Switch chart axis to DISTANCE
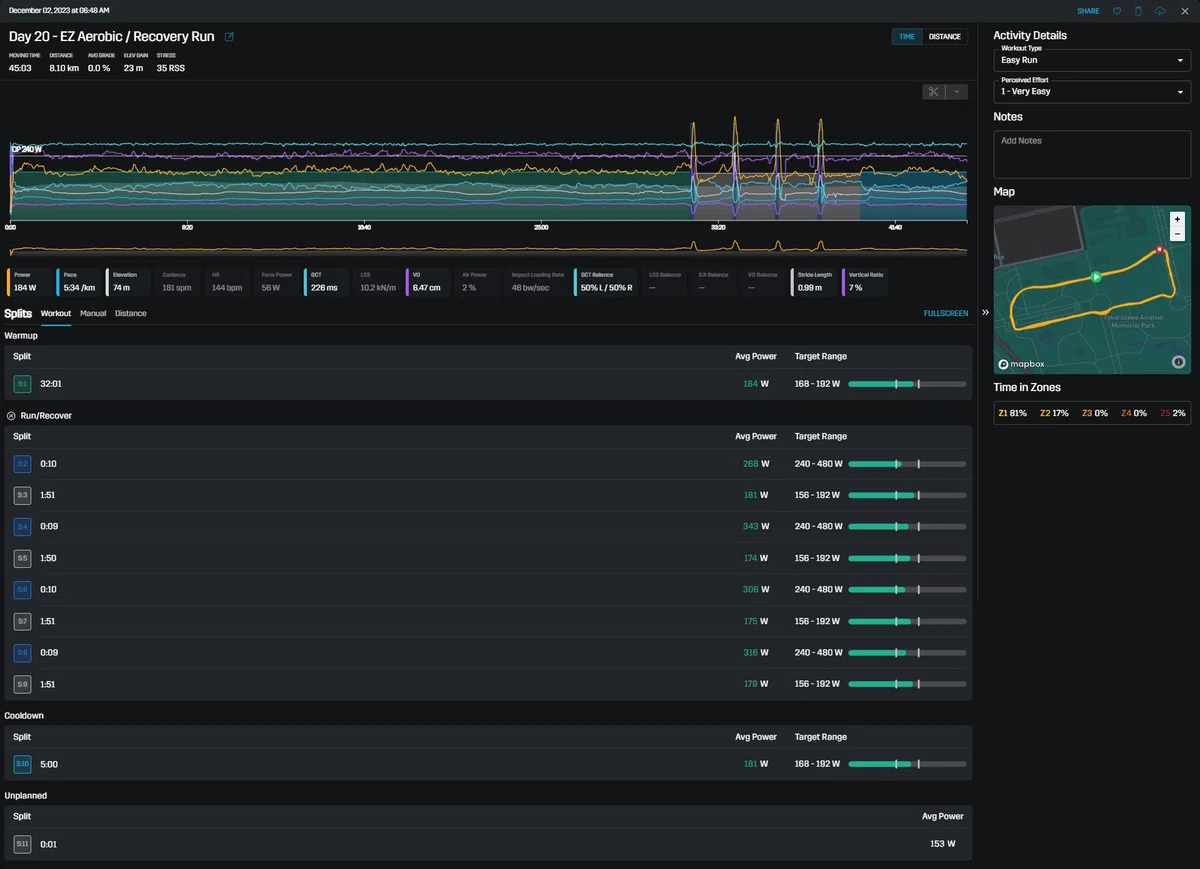This screenshot has height=869, width=1200. [x=945, y=37]
